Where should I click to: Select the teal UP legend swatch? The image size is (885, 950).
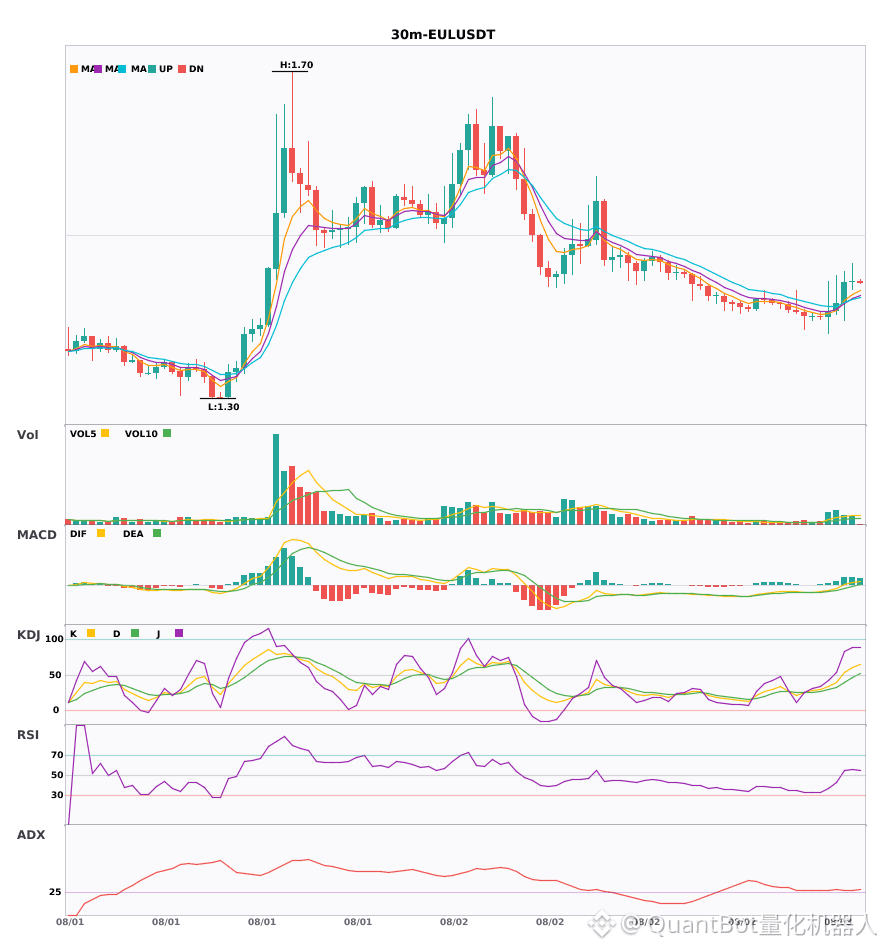click(x=152, y=69)
